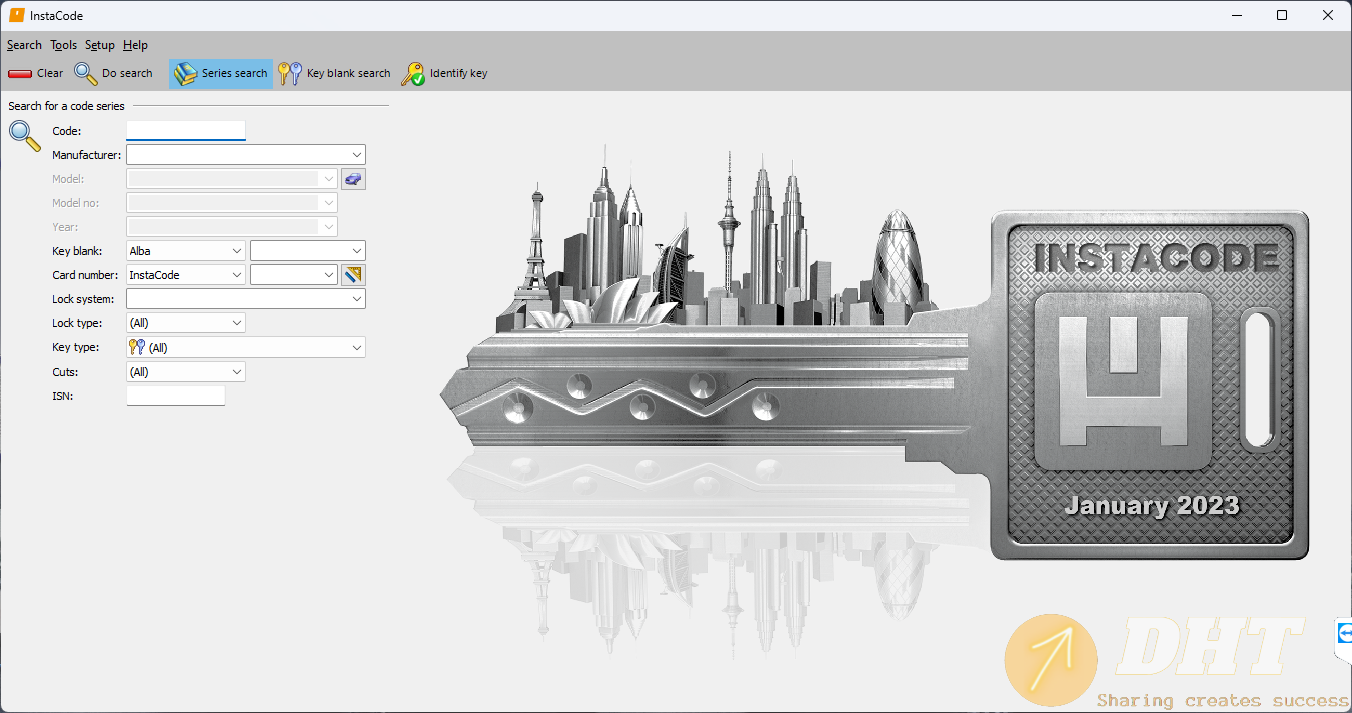Expand the Lock system dropdown
Viewport: 1352px width, 713px height.
coord(357,299)
